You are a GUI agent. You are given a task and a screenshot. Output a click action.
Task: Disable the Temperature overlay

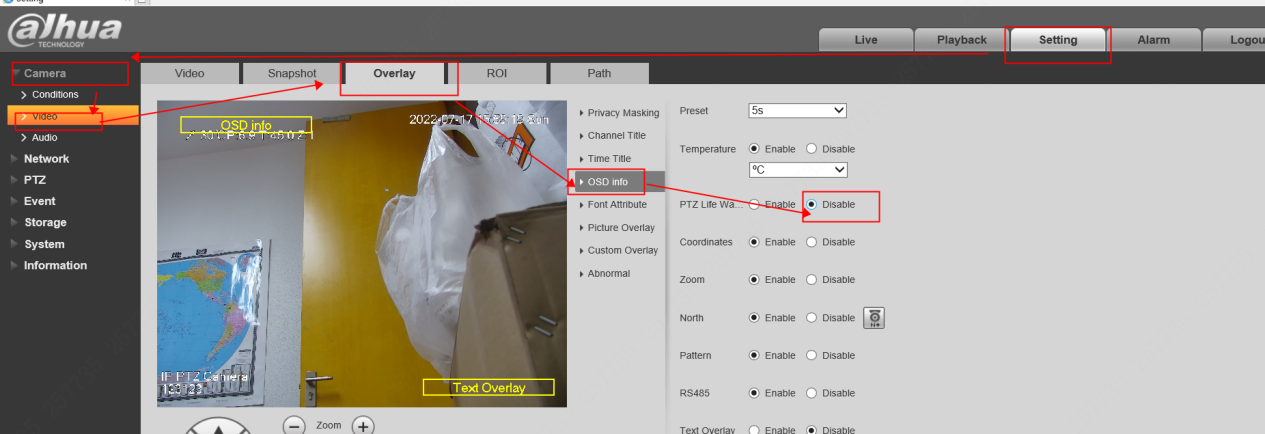coord(812,149)
